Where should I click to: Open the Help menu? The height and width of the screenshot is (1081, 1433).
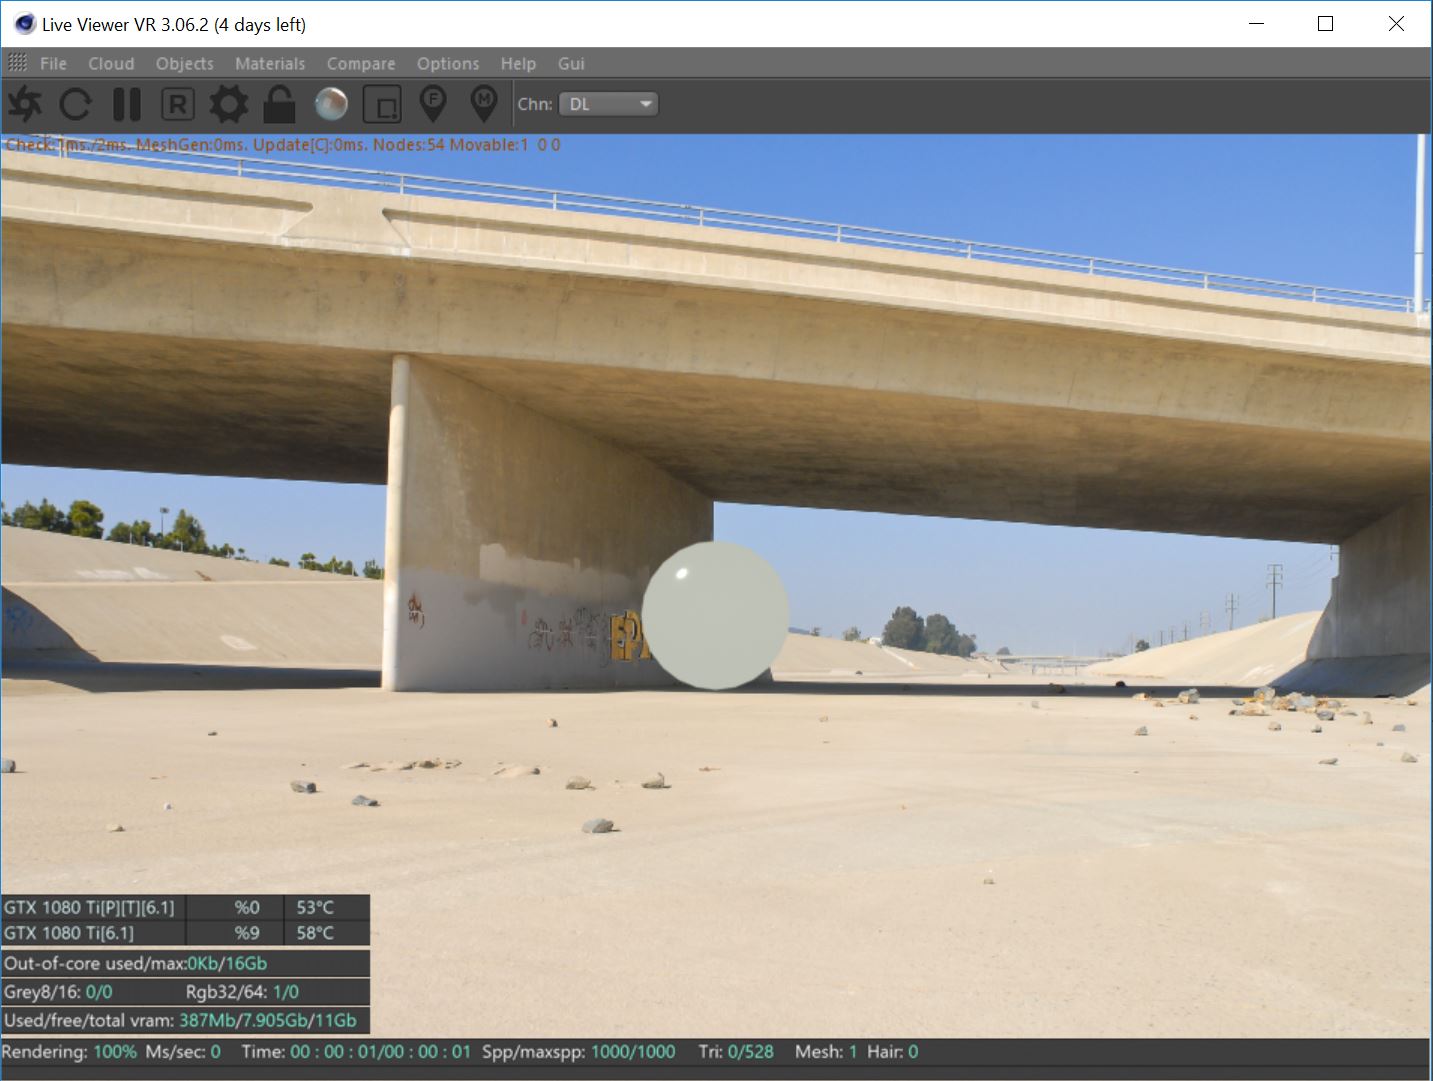pyautogui.click(x=518, y=63)
